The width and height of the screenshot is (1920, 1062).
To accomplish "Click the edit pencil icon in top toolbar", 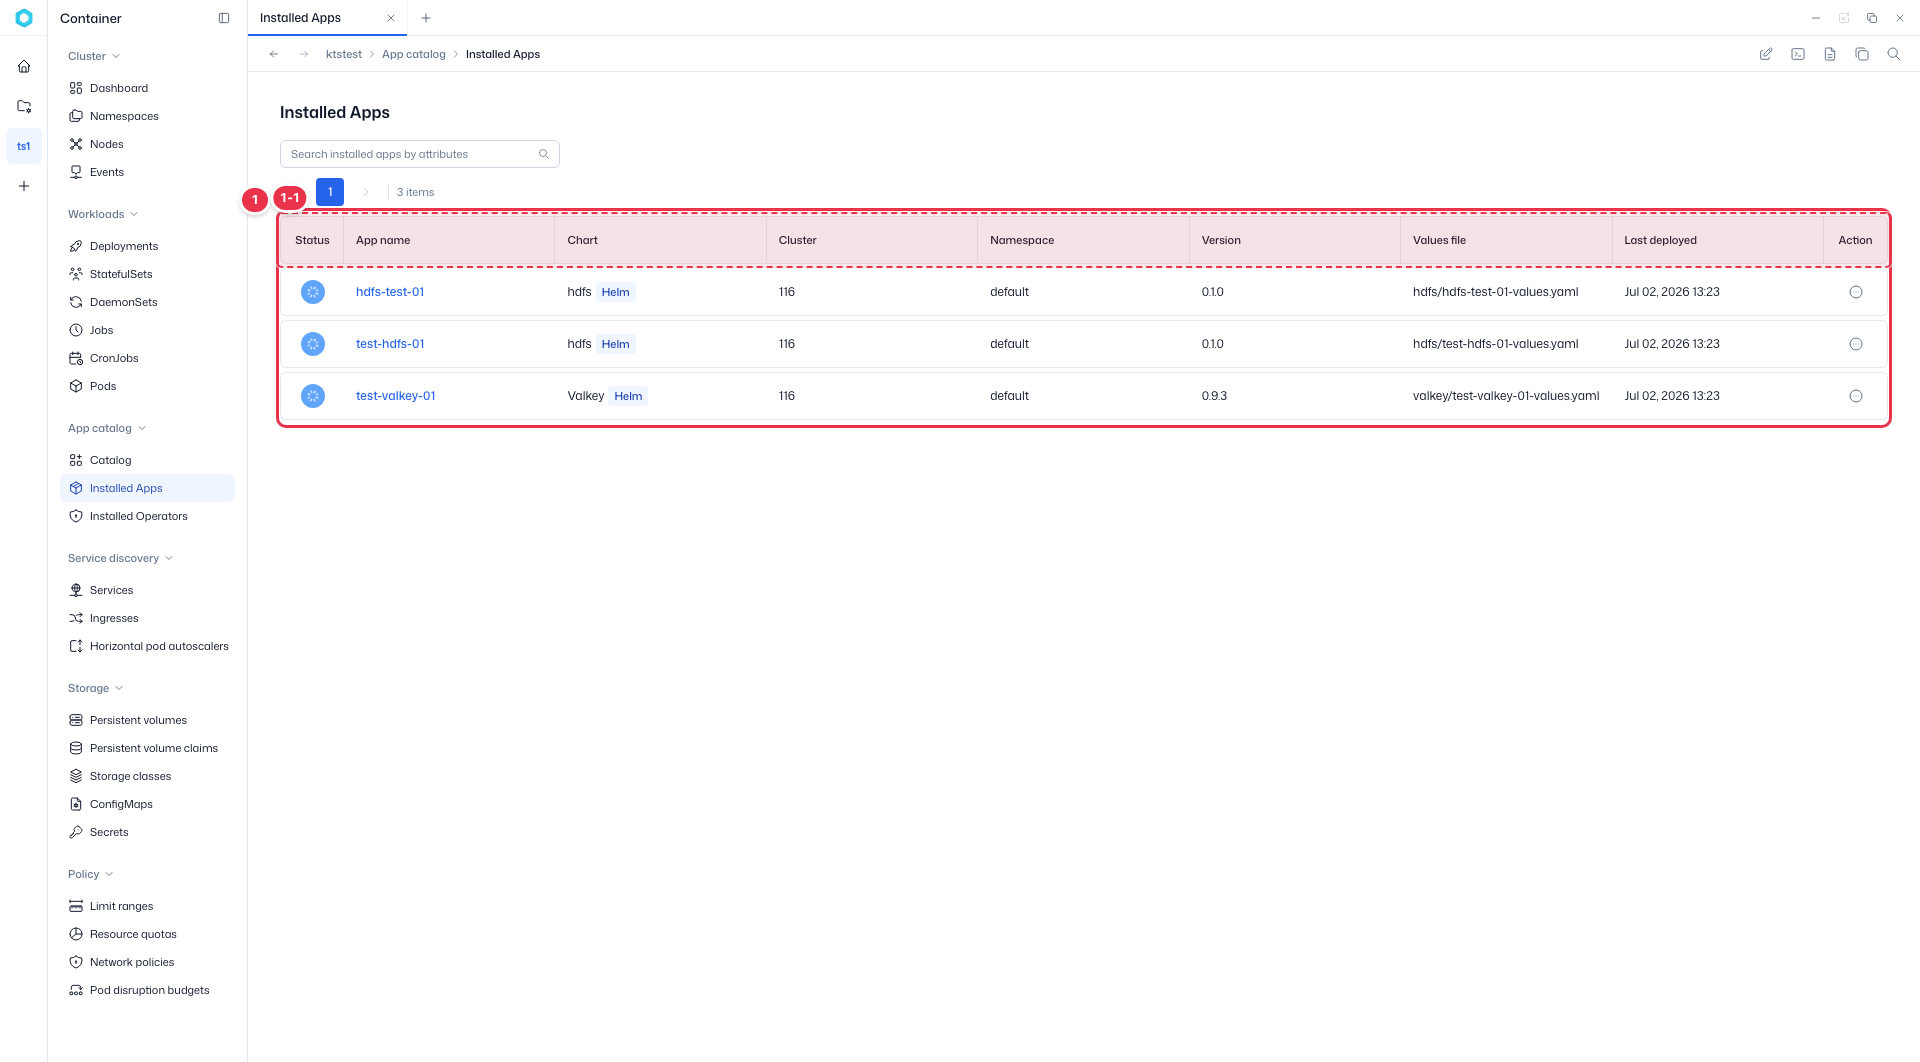I will click(x=1766, y=54).
